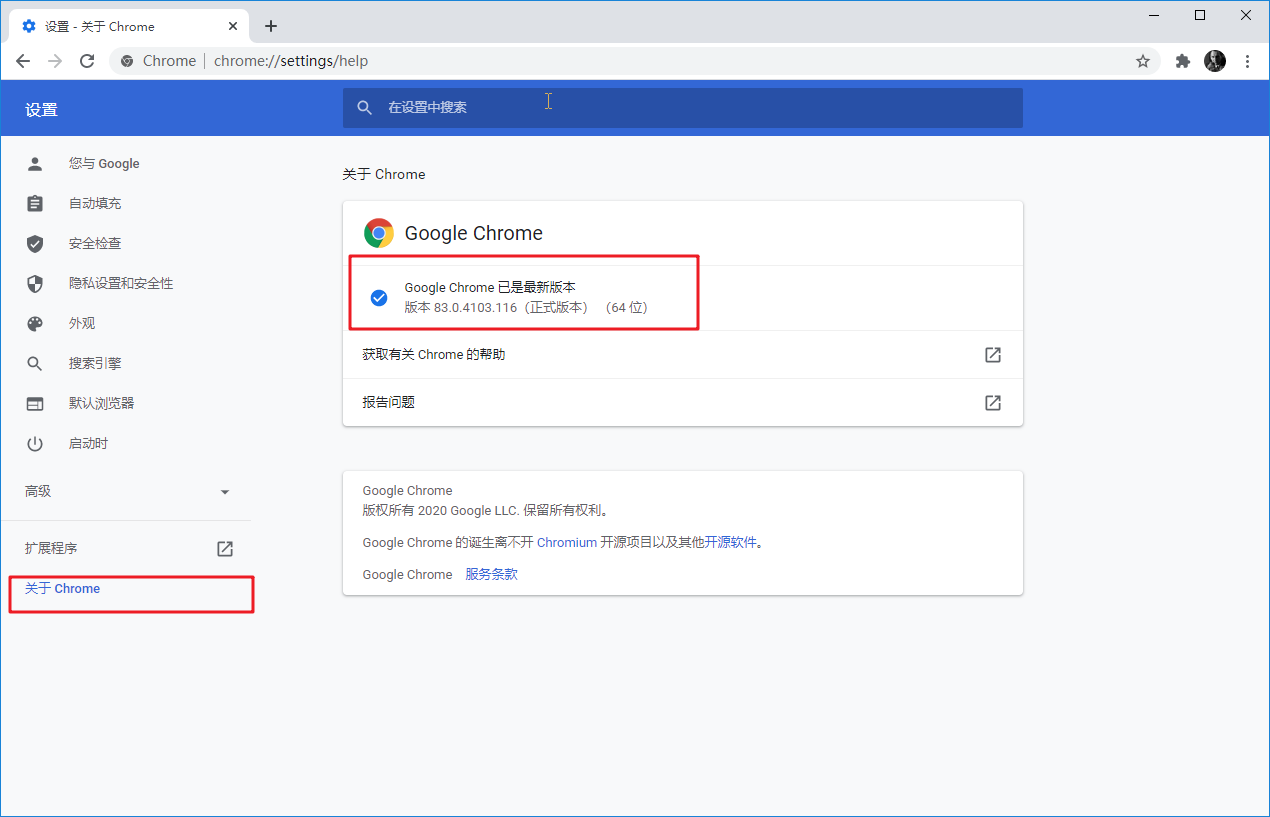Viewport: 1270px width, 817px height.
Task: Go back with the browser back arrow
Action: coord(23,61)
